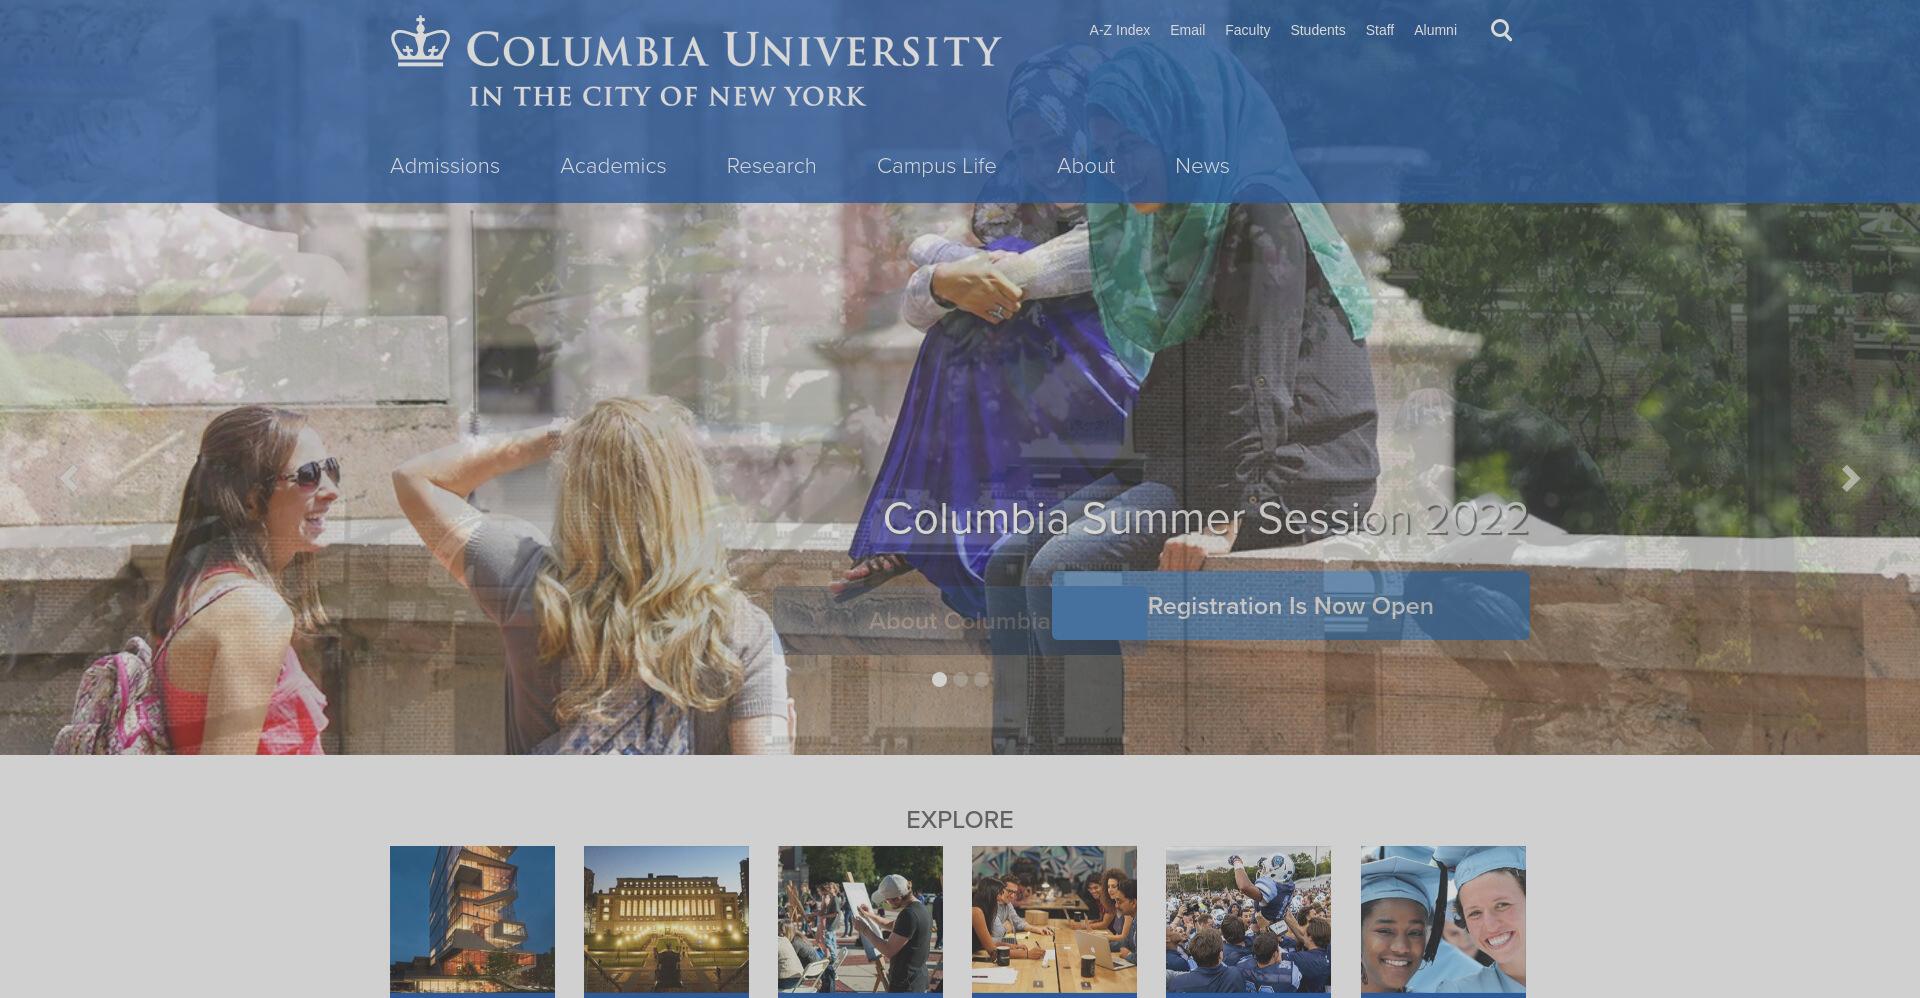Expand the About navigation item
1920x998 pixels.
point(1086,166)
